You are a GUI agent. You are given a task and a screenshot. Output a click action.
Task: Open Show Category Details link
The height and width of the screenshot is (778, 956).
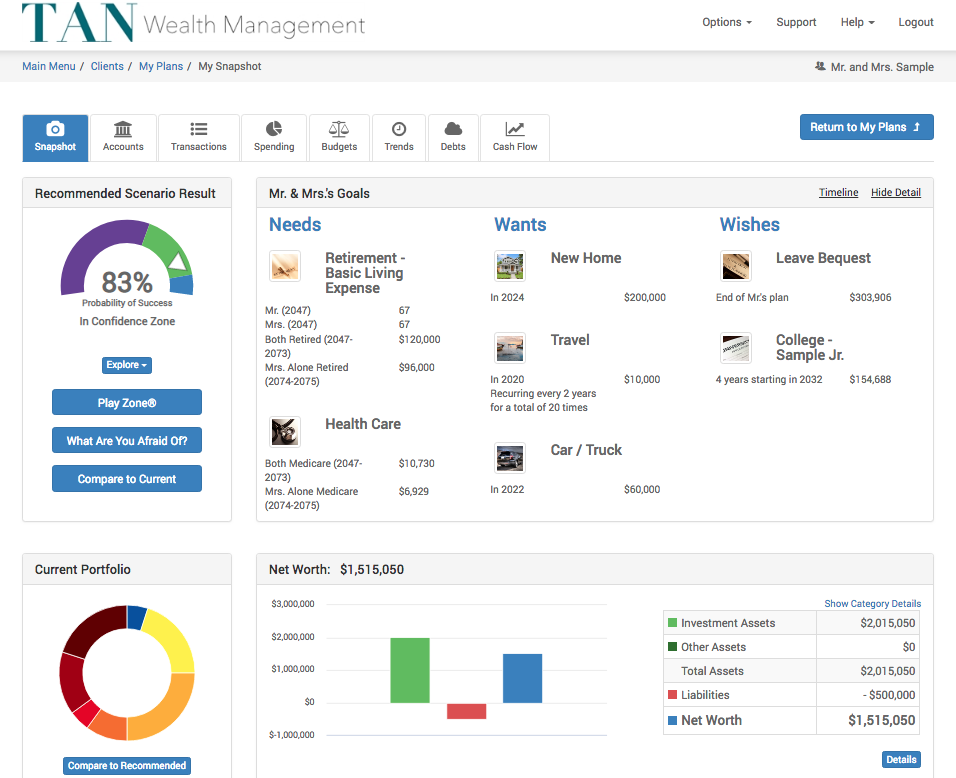click(872, 603)
